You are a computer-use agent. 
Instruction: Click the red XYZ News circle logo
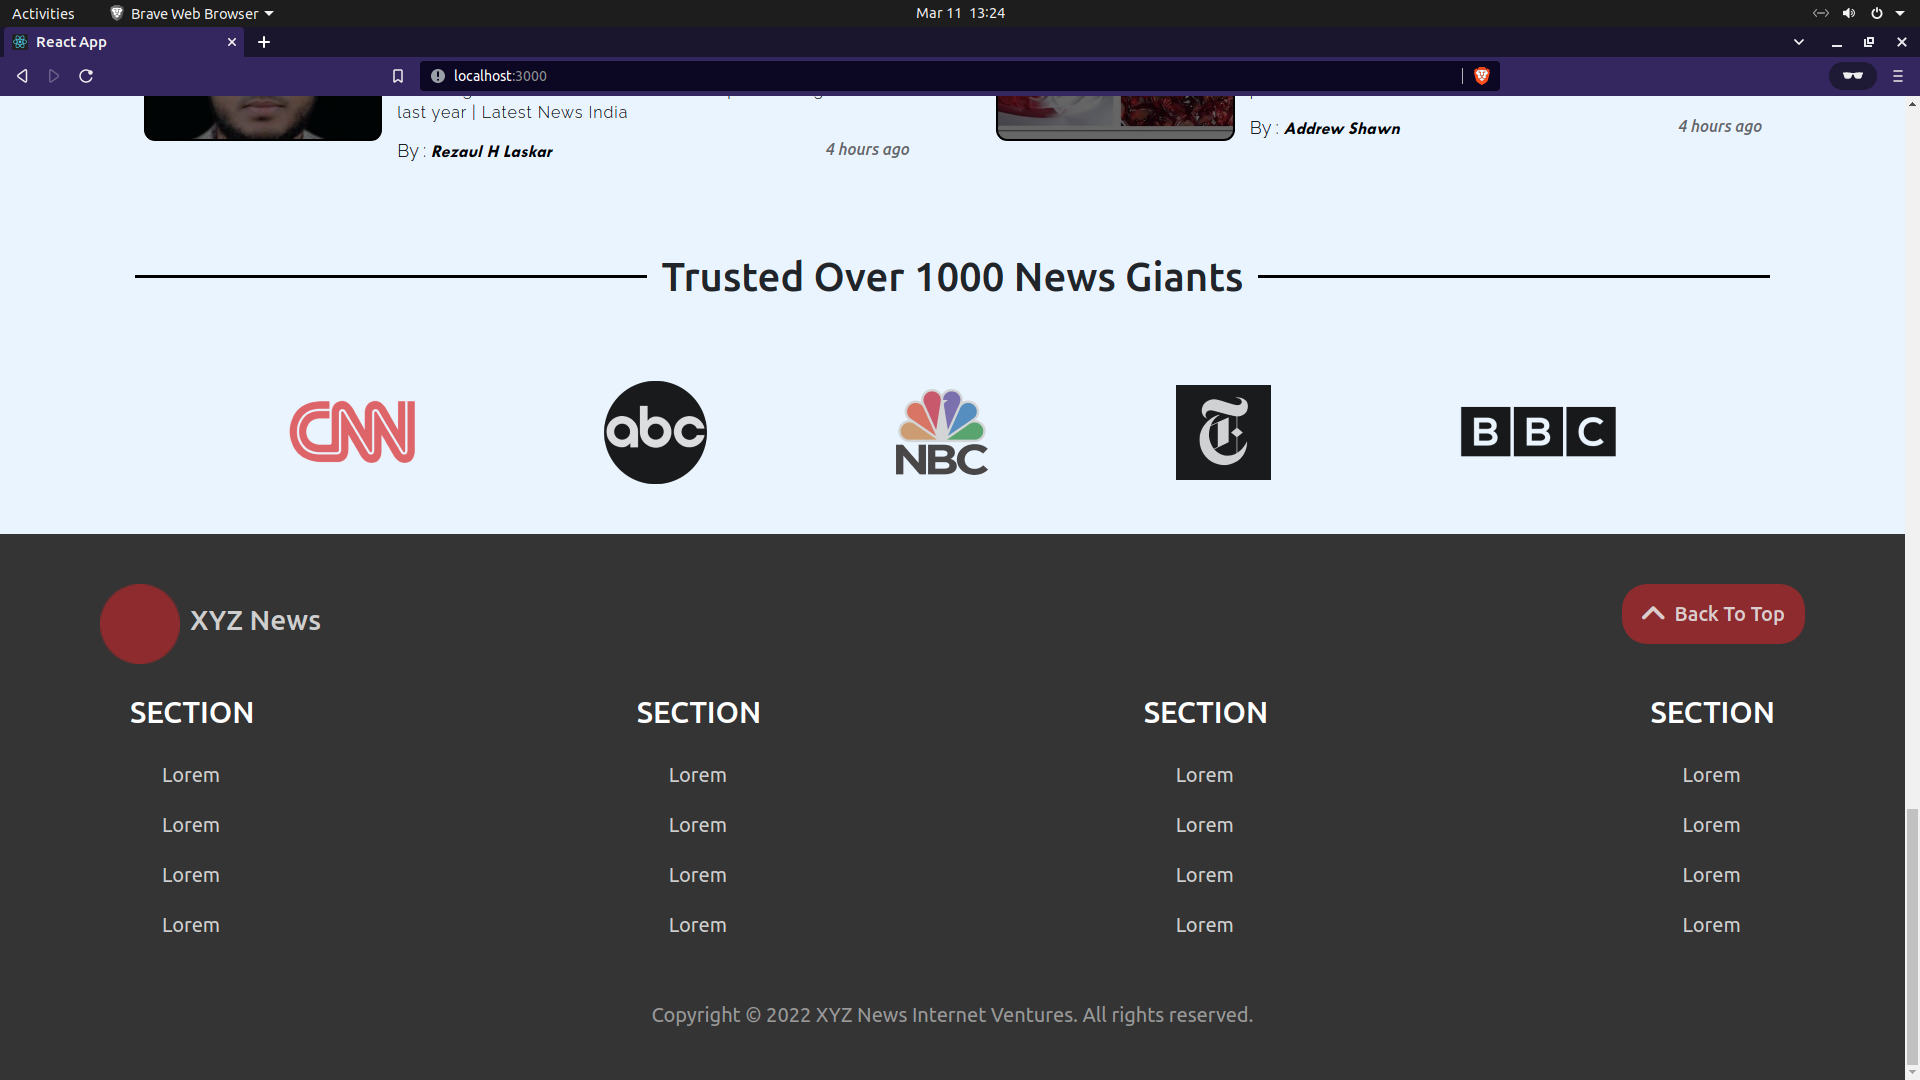tap(140, 623)
